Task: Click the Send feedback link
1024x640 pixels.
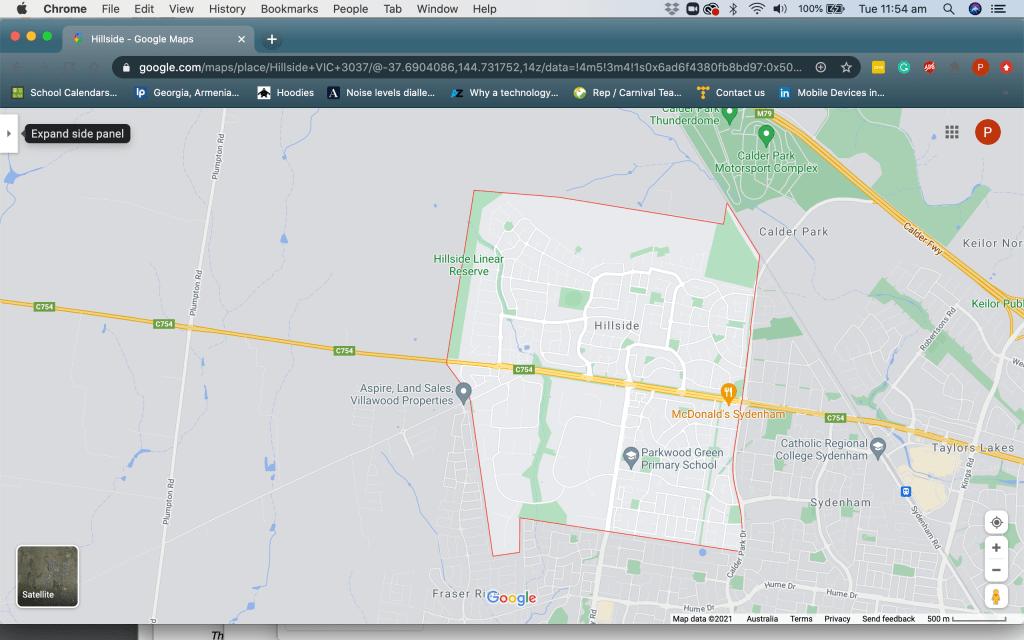Action: coord(888,619)
